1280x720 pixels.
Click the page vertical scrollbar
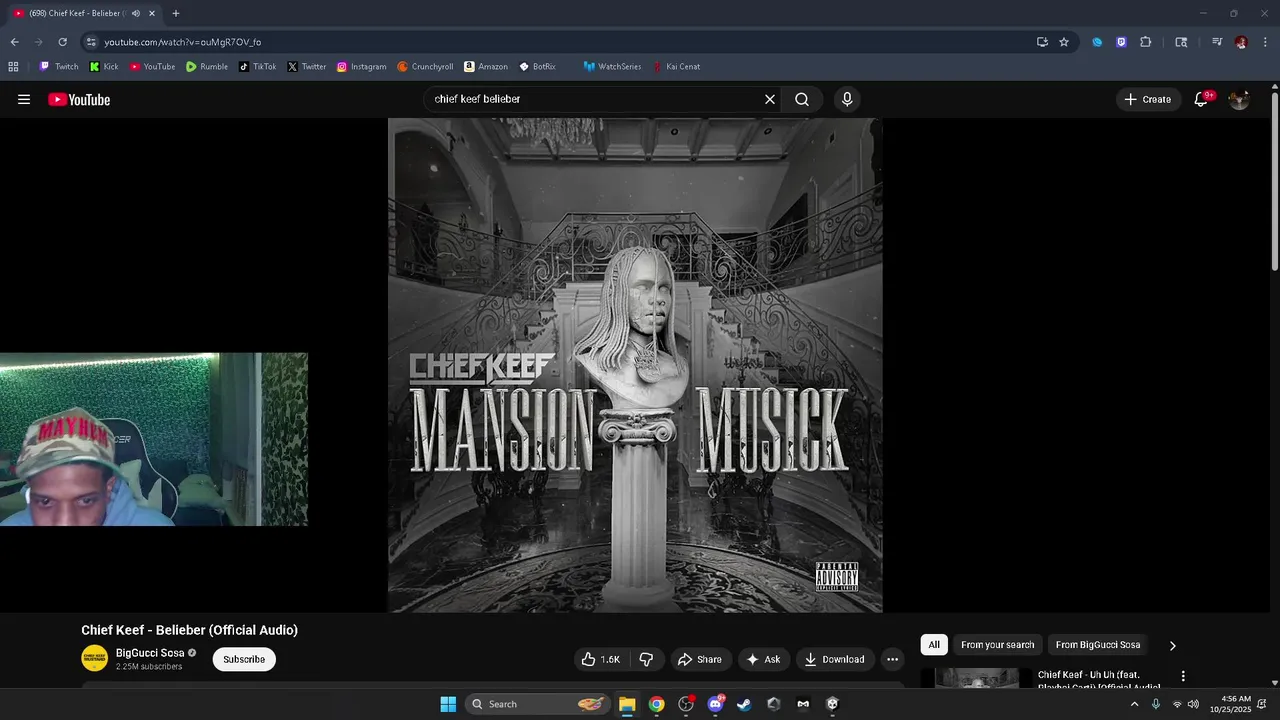pos(1274,182)
